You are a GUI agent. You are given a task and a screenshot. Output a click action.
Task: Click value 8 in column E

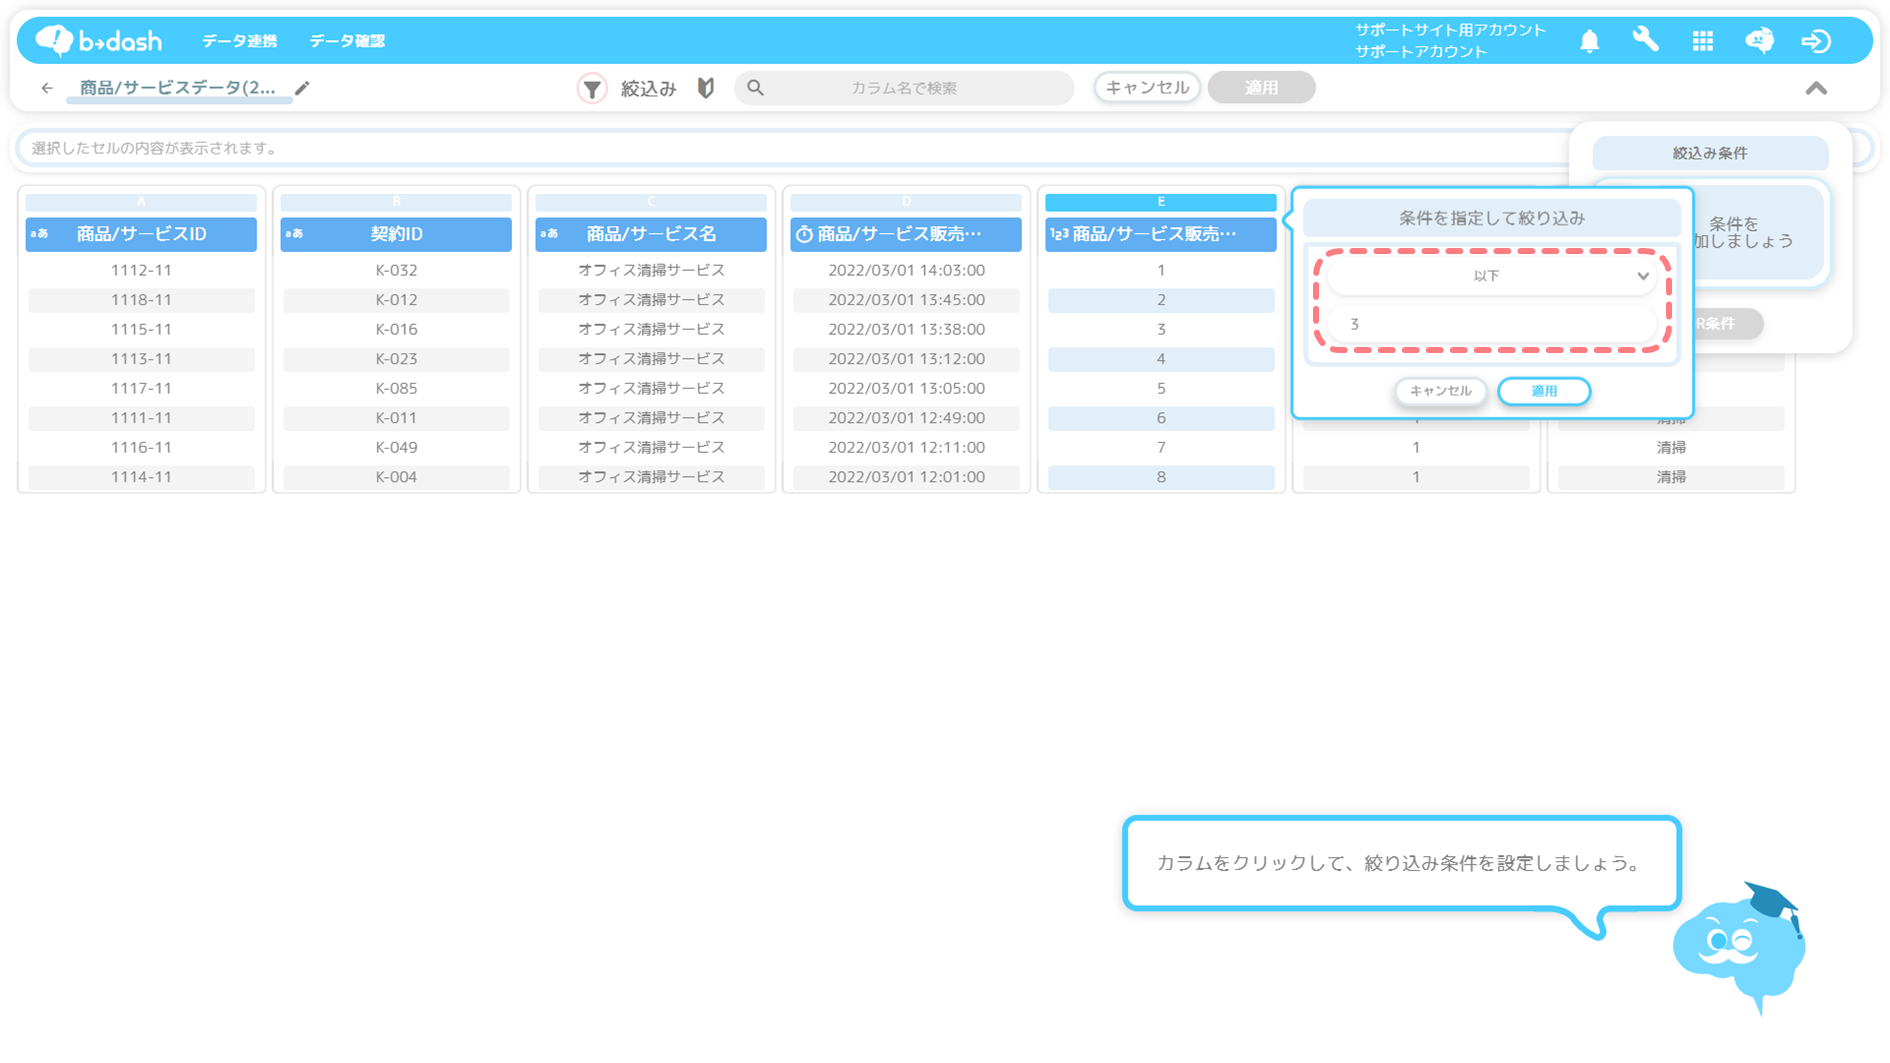pos(1161,477)
